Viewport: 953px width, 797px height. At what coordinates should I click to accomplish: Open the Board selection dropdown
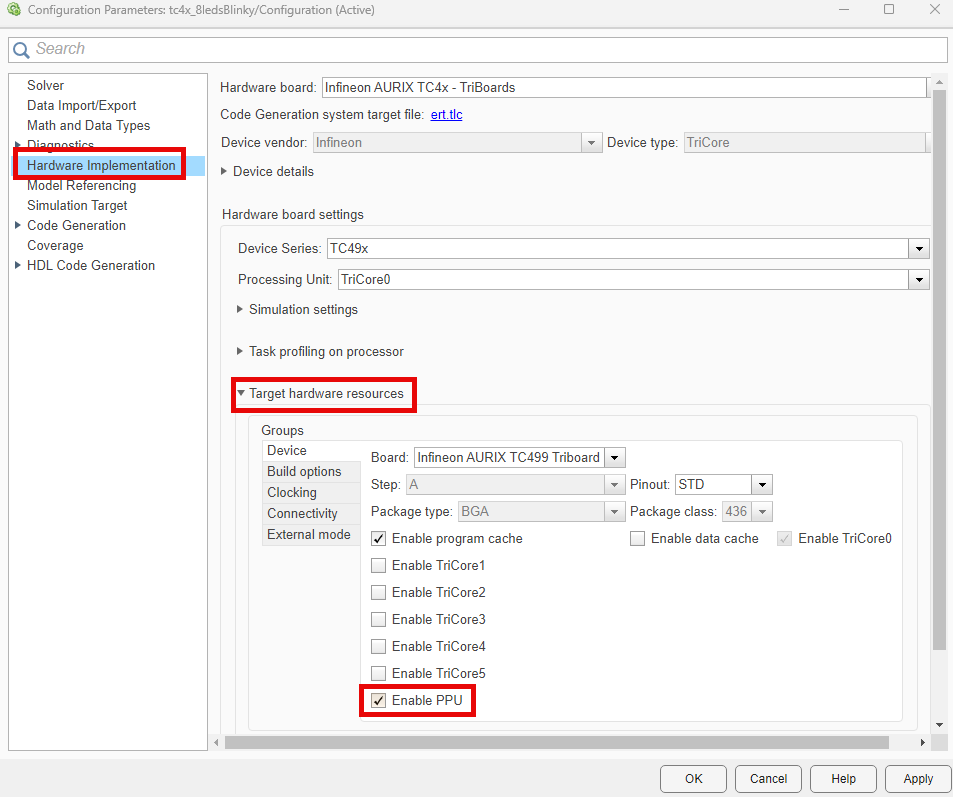click(614, 457)
